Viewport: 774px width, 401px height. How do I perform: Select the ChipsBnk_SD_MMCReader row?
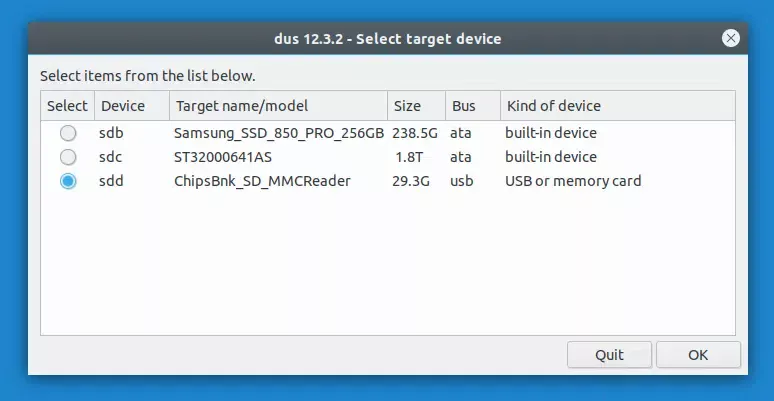pyautogui.click(x=262, y=181)
